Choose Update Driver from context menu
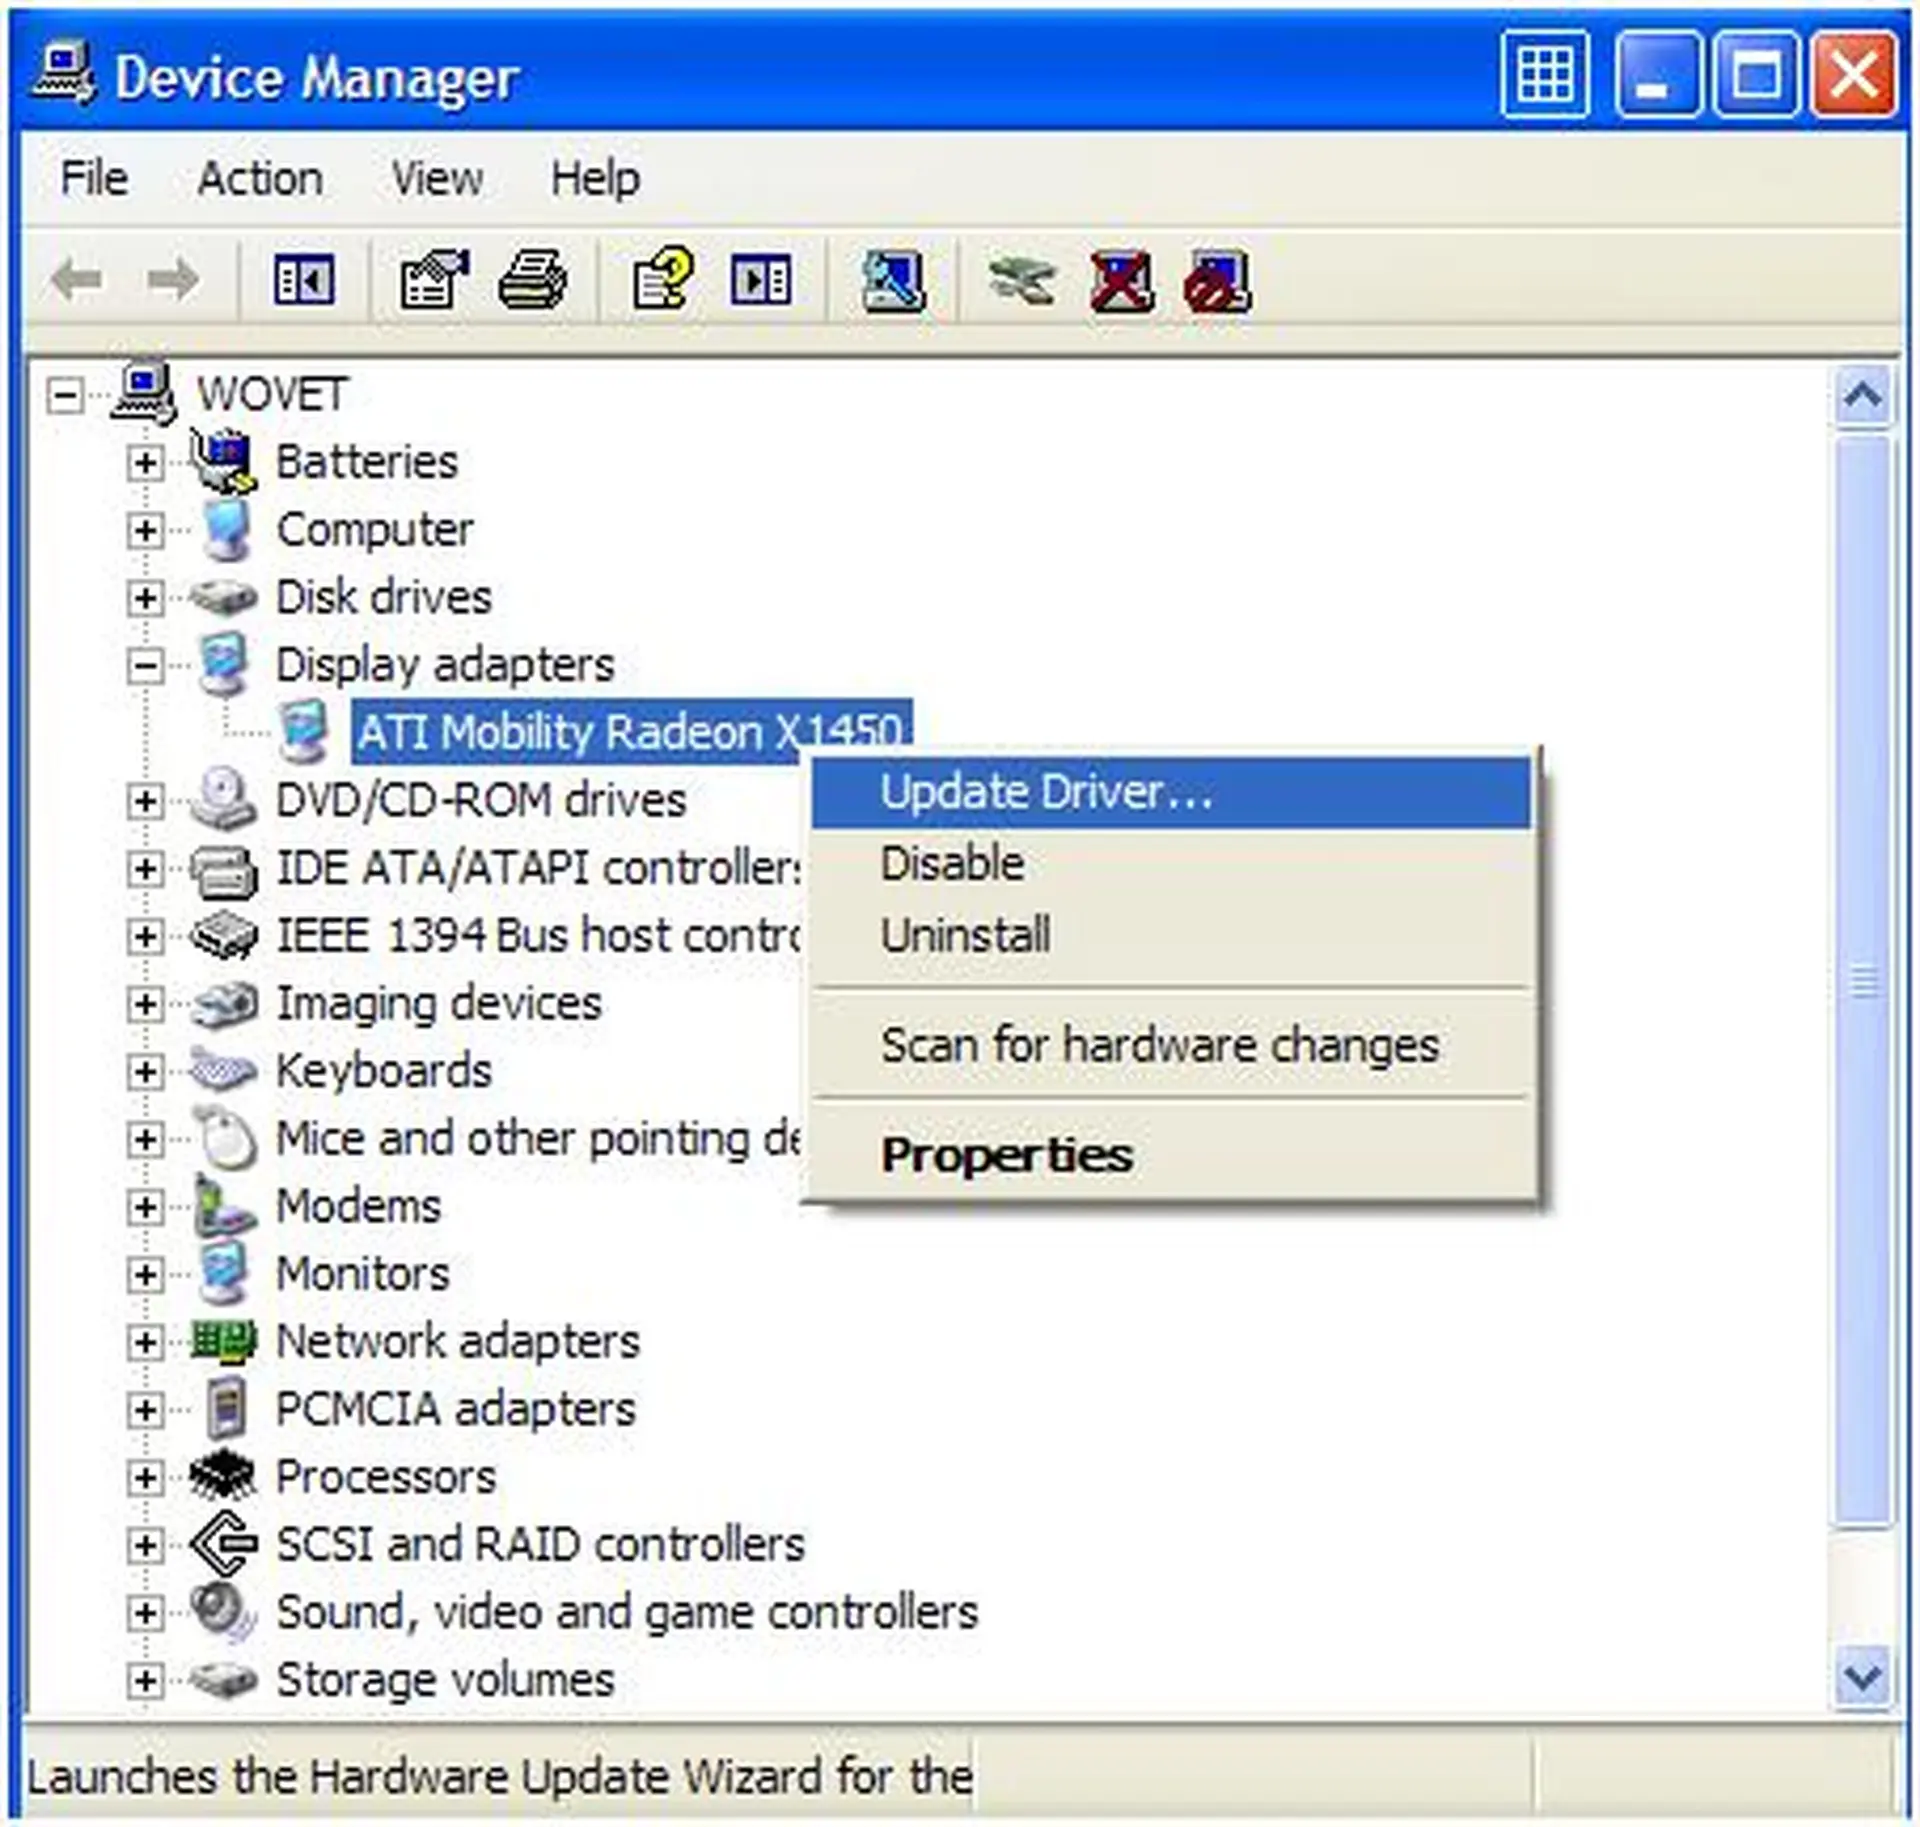 click(1045, 792)
